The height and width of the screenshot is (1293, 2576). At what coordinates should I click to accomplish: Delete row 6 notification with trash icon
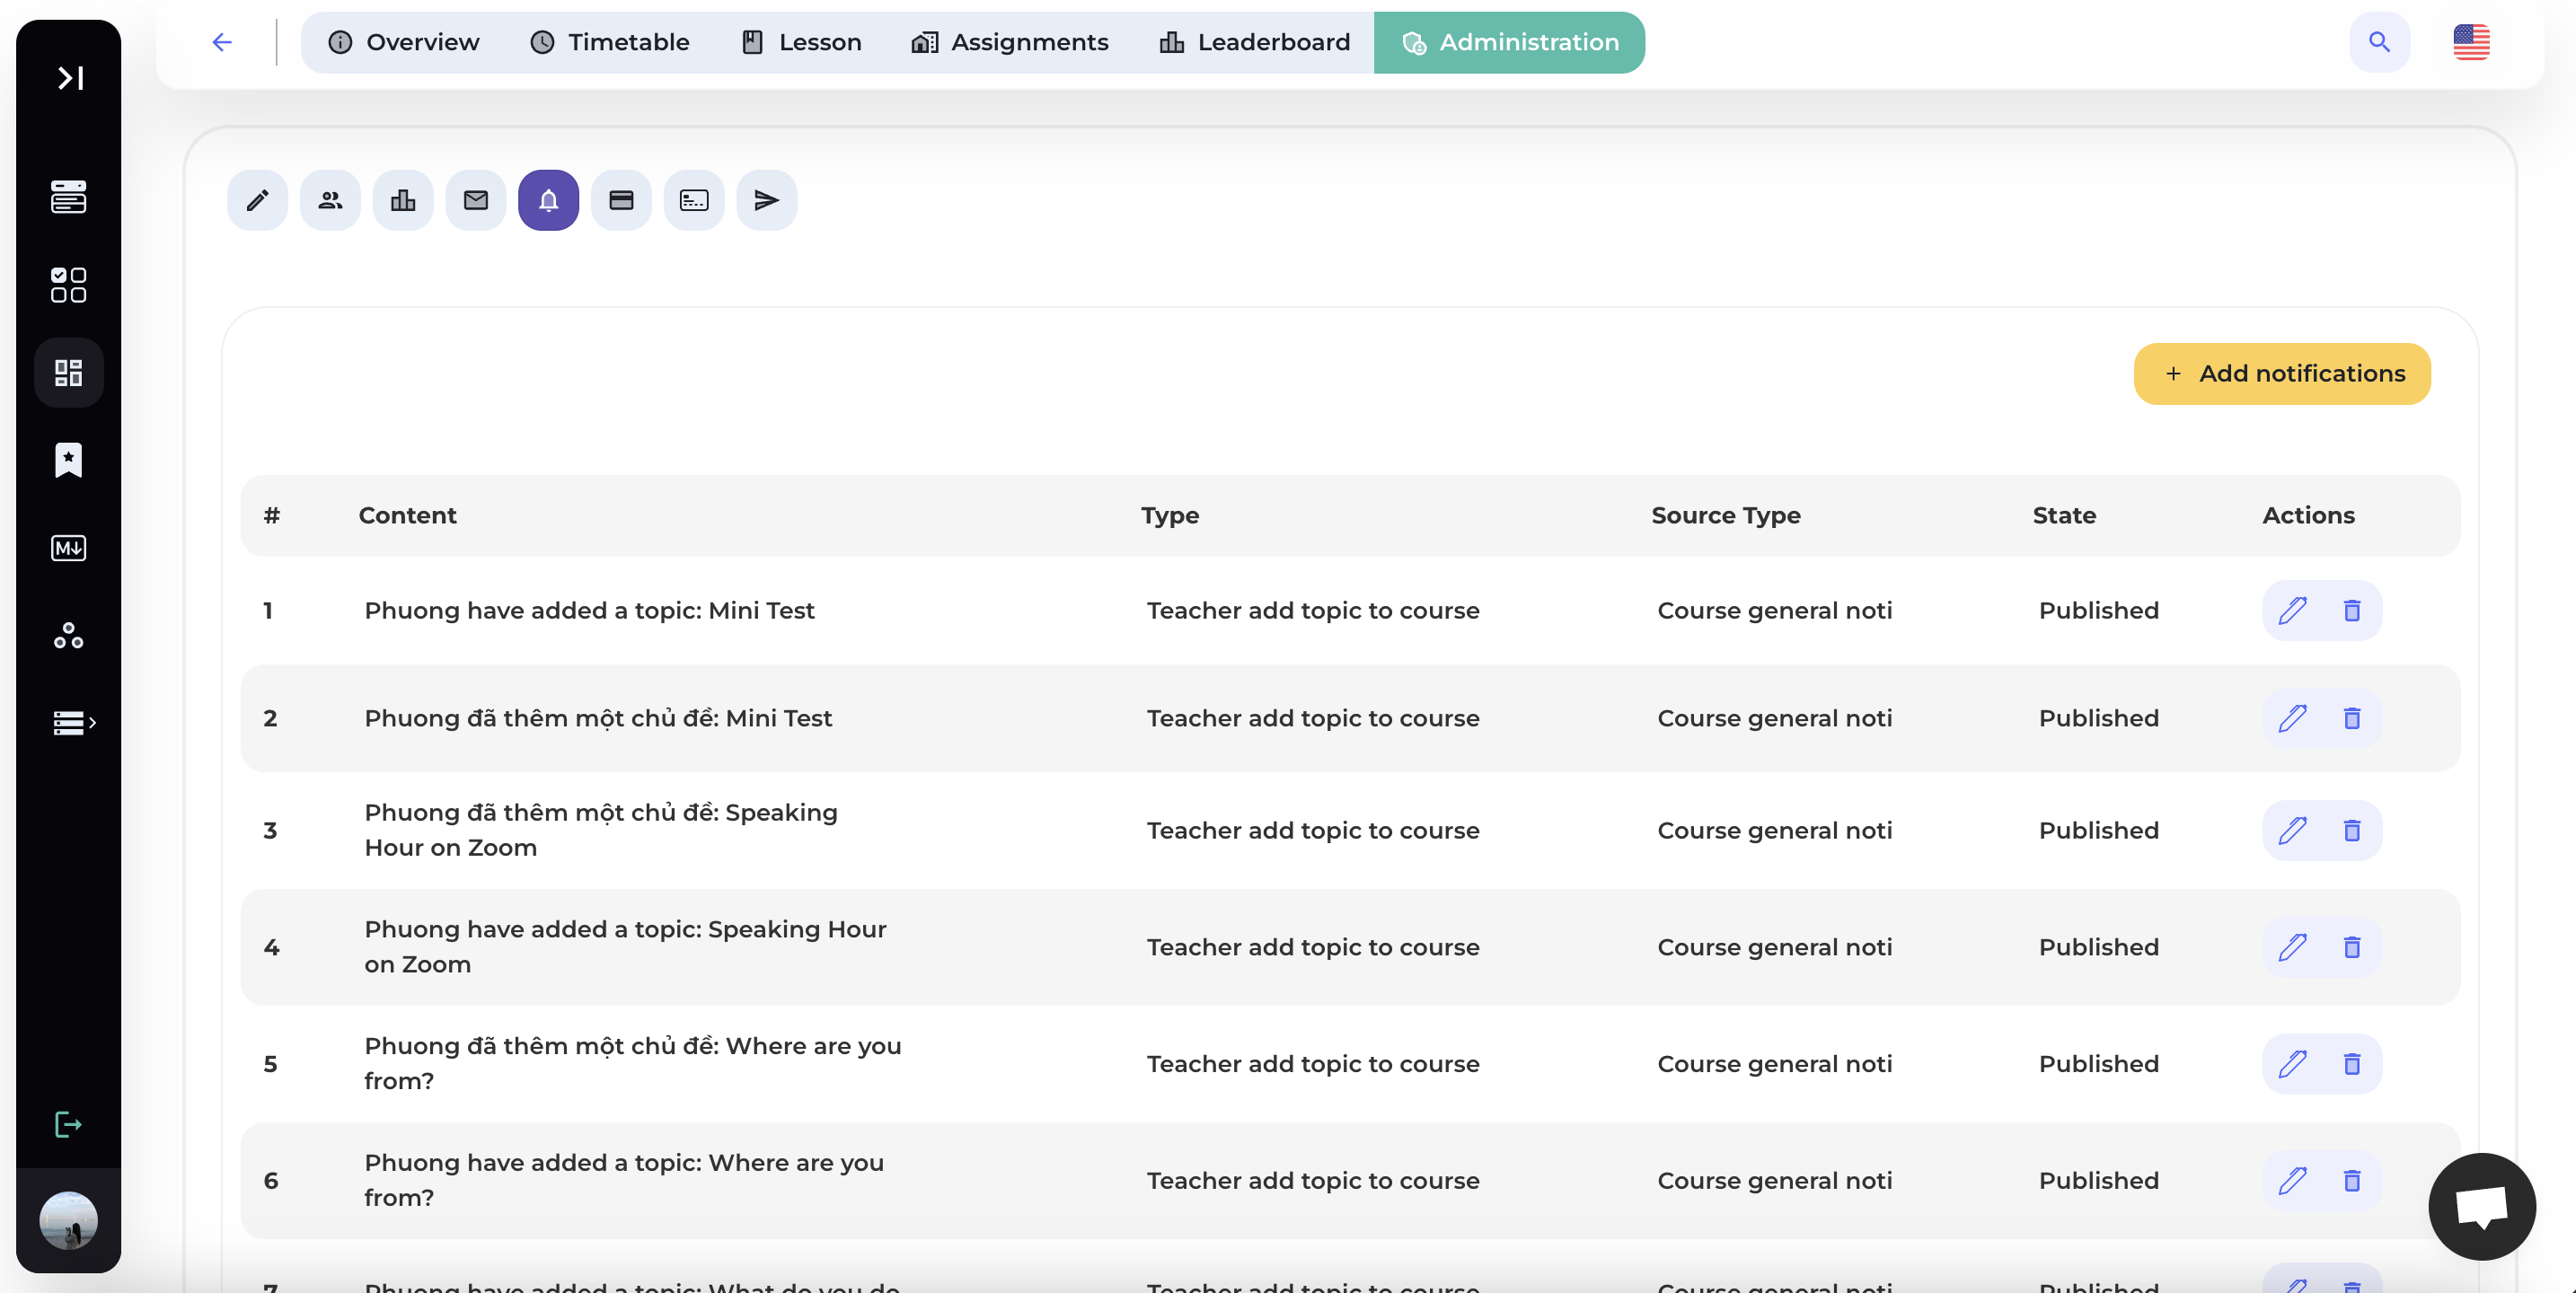coord(2352,1181)
